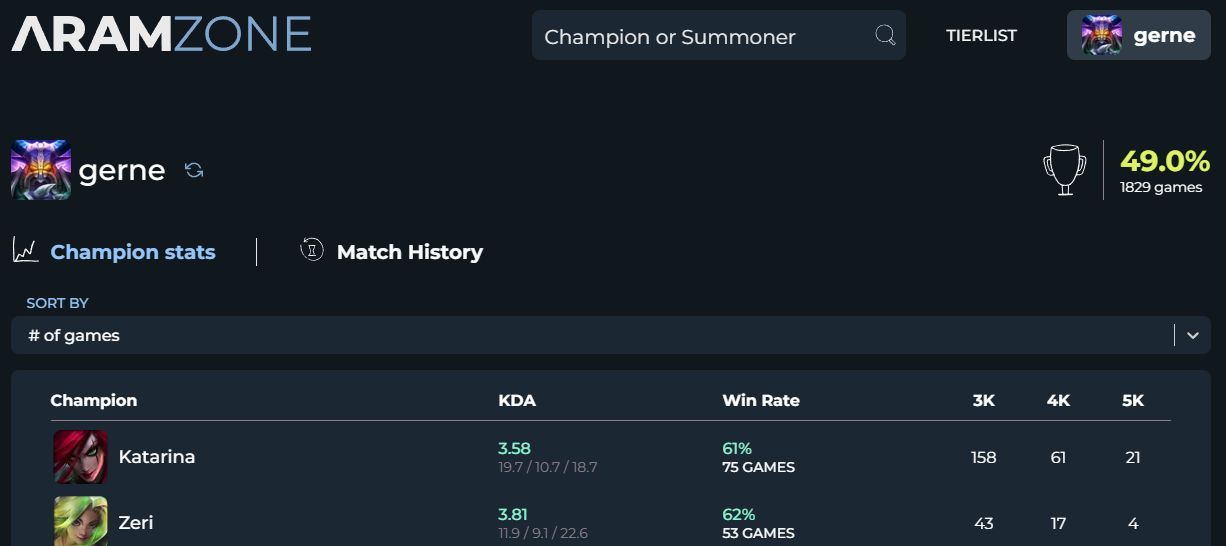1226x546 pixels.
Task: Expand the sort by chevron arrow
Action: point(1192,336)
